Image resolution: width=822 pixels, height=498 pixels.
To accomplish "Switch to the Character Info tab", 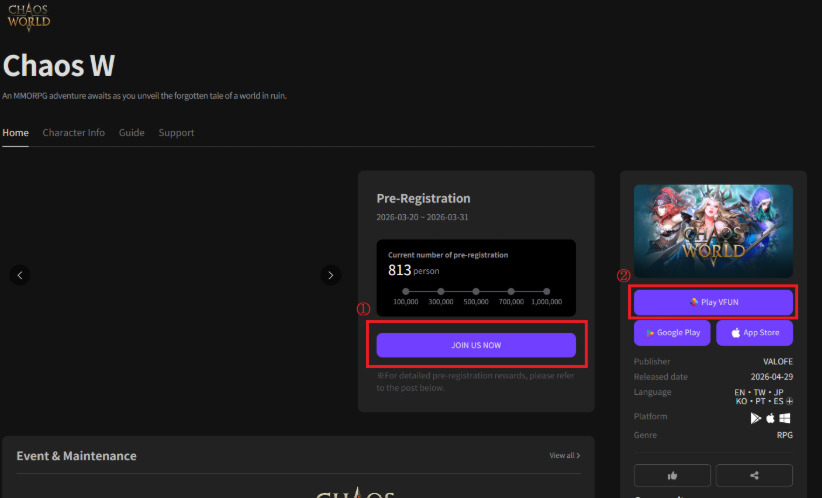I will click(73, 133).
